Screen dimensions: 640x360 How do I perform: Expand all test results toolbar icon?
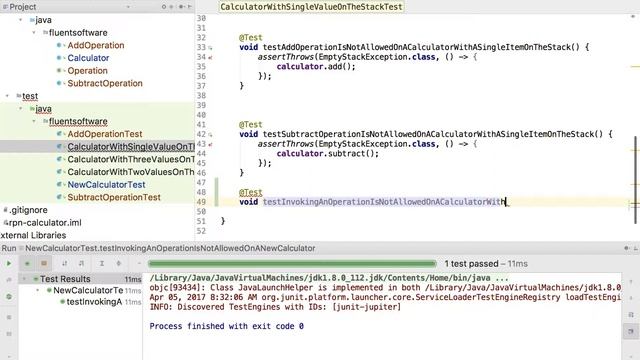click(102, 264)
